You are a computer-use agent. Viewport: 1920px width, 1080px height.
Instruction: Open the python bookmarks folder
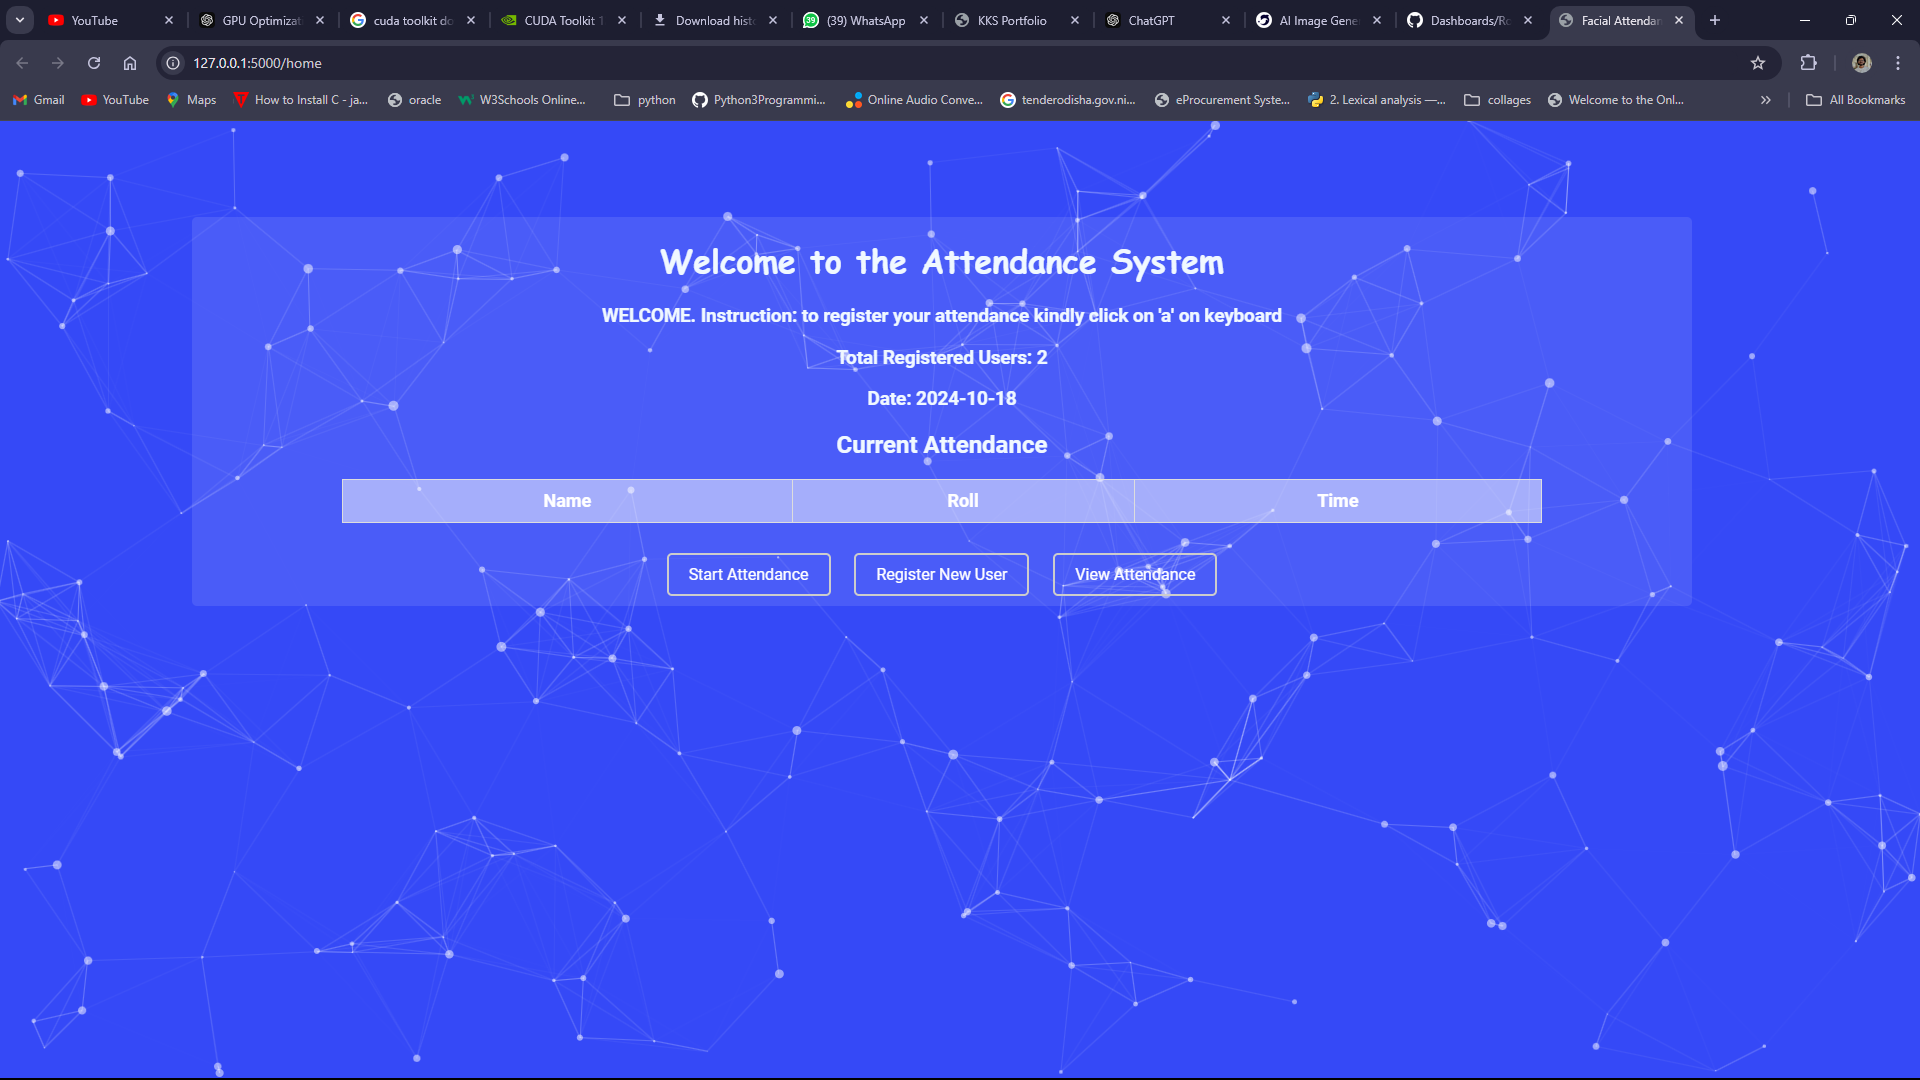(645, 100)
